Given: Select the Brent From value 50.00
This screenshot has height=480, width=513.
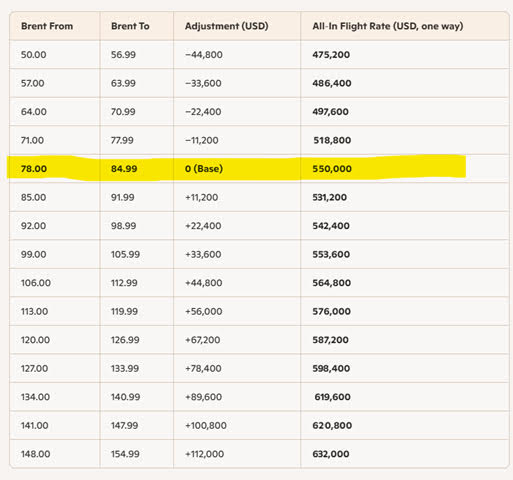Looking at the screenshot, I should [x=34, y=55].
